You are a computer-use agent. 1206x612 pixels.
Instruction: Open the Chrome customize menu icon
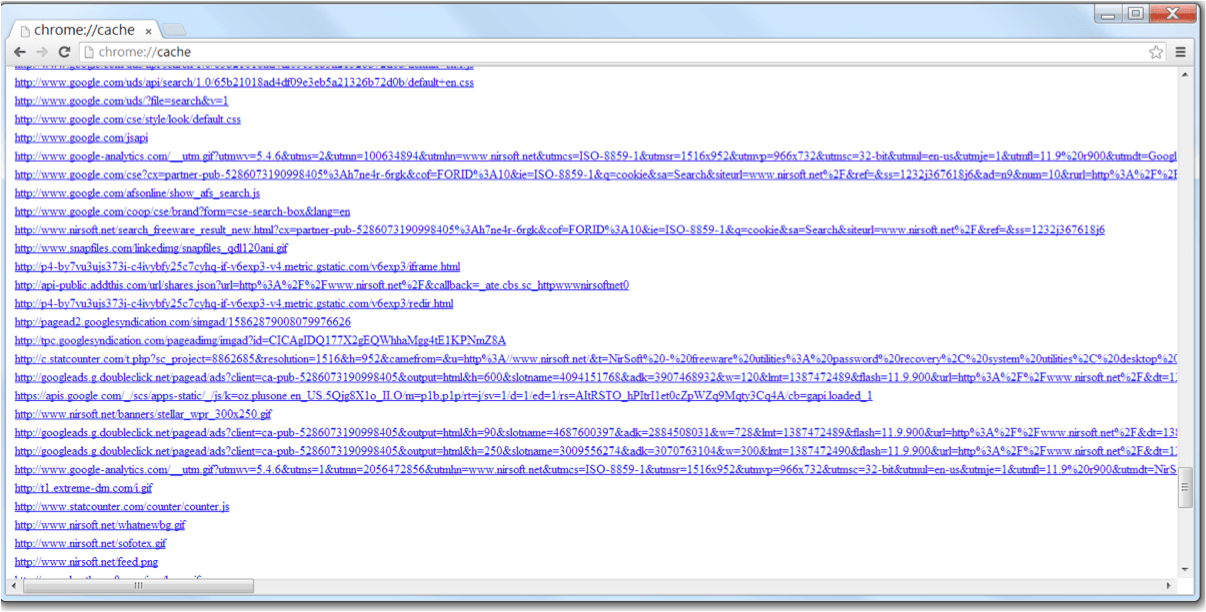1182,51
